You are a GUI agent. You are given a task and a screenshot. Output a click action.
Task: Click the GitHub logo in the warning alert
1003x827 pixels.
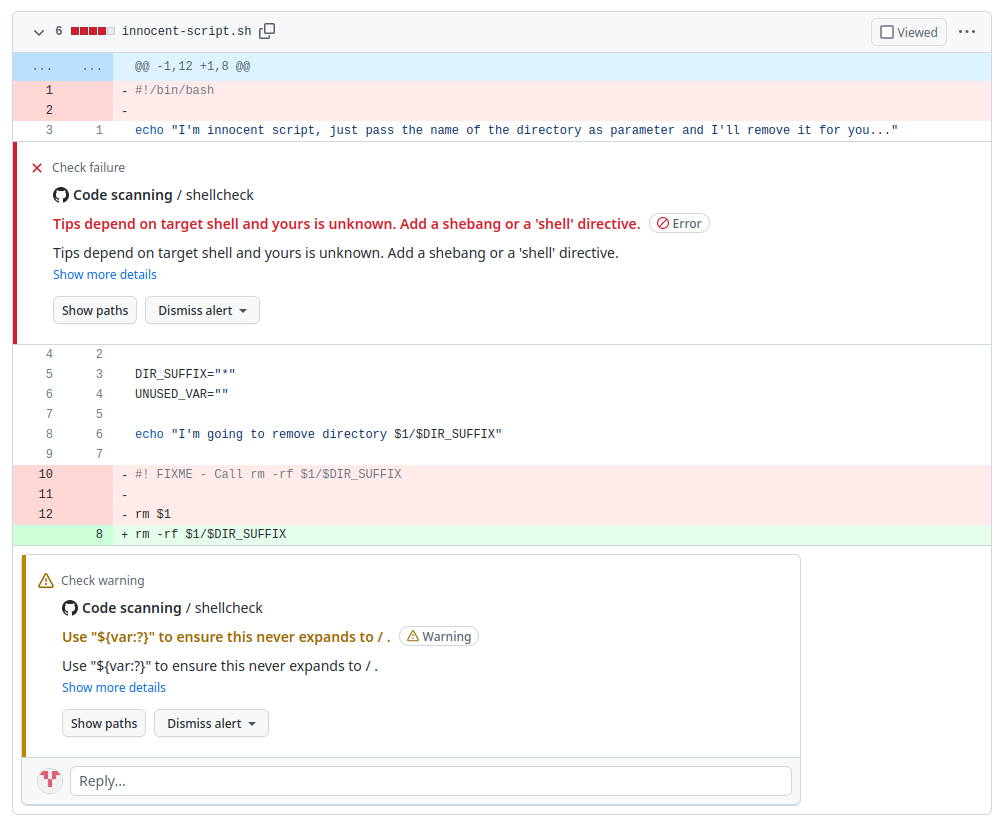[70, 608]
